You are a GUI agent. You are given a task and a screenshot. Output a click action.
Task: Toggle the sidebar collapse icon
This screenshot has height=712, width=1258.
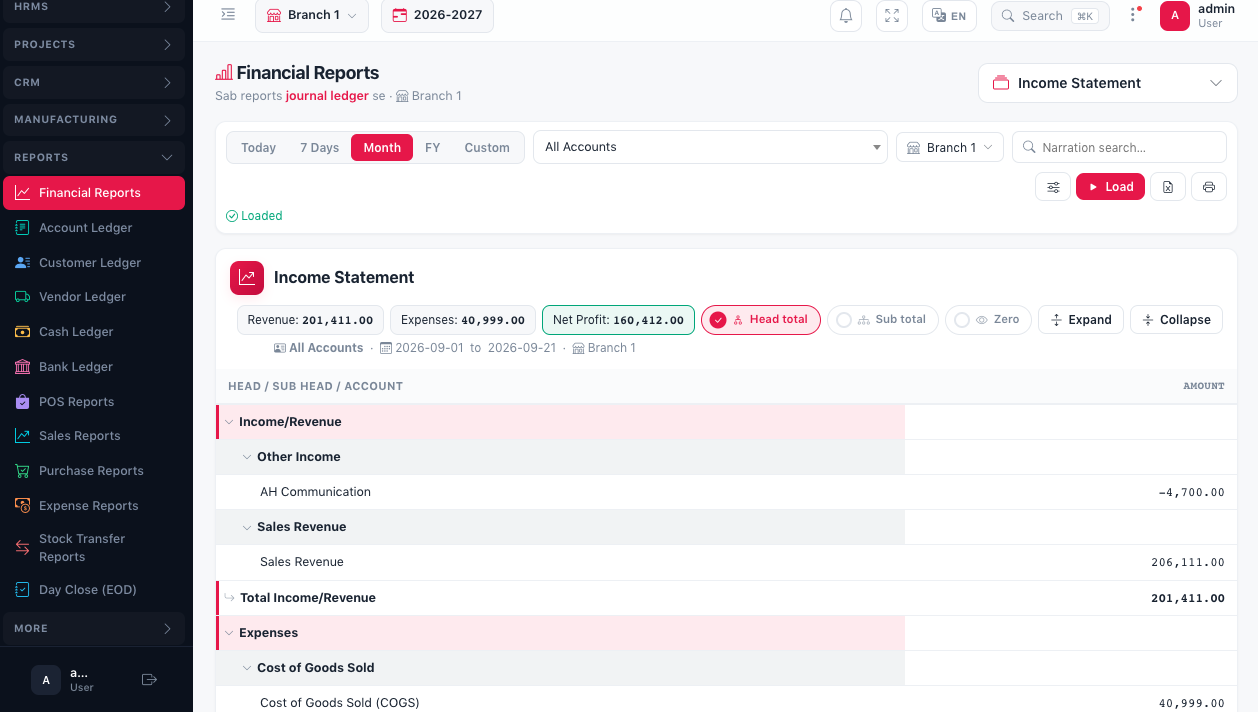(228, 15)
